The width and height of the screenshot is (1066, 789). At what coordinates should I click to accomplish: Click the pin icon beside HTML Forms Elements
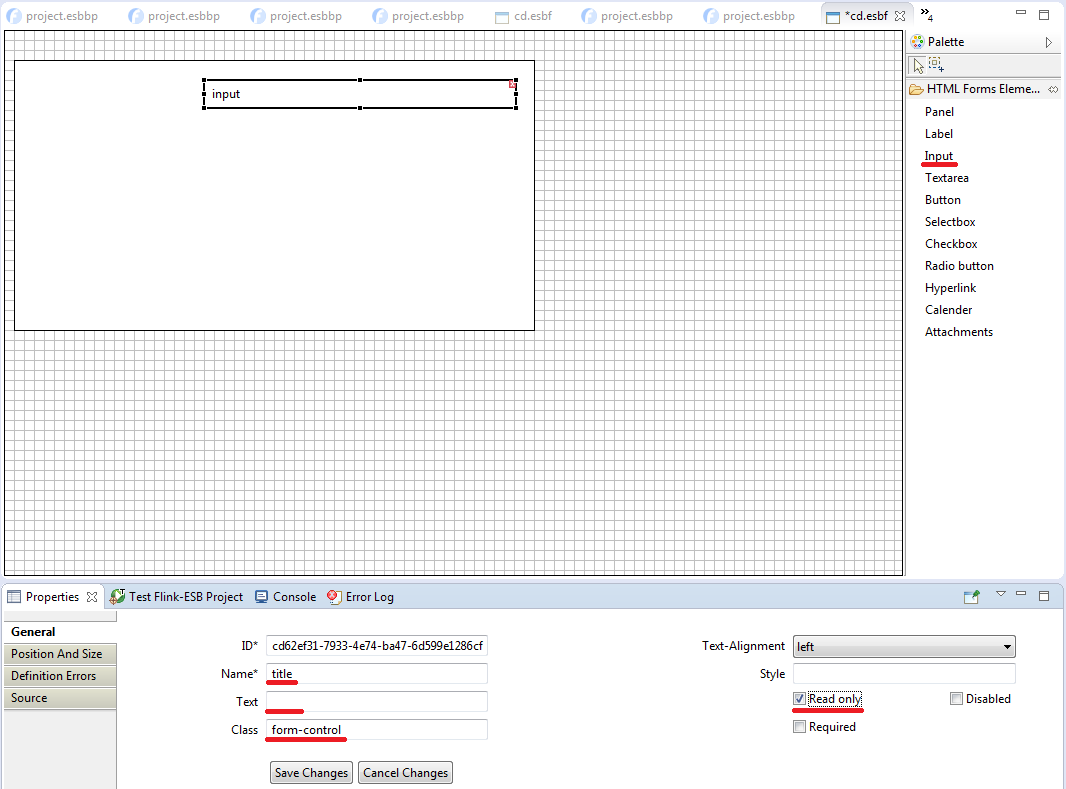(1052, 90)
